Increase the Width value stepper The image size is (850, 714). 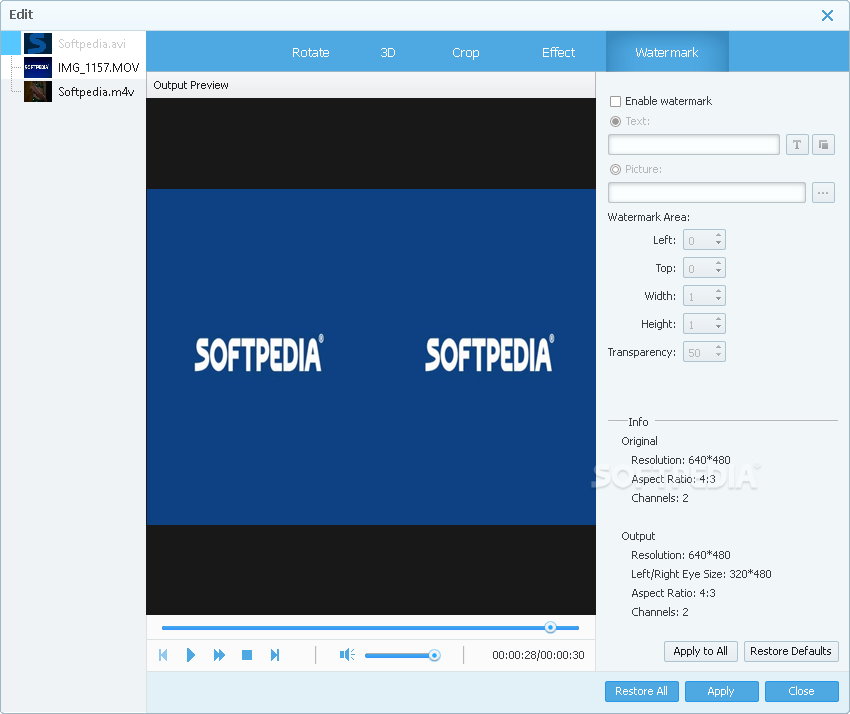coord(718,292)
